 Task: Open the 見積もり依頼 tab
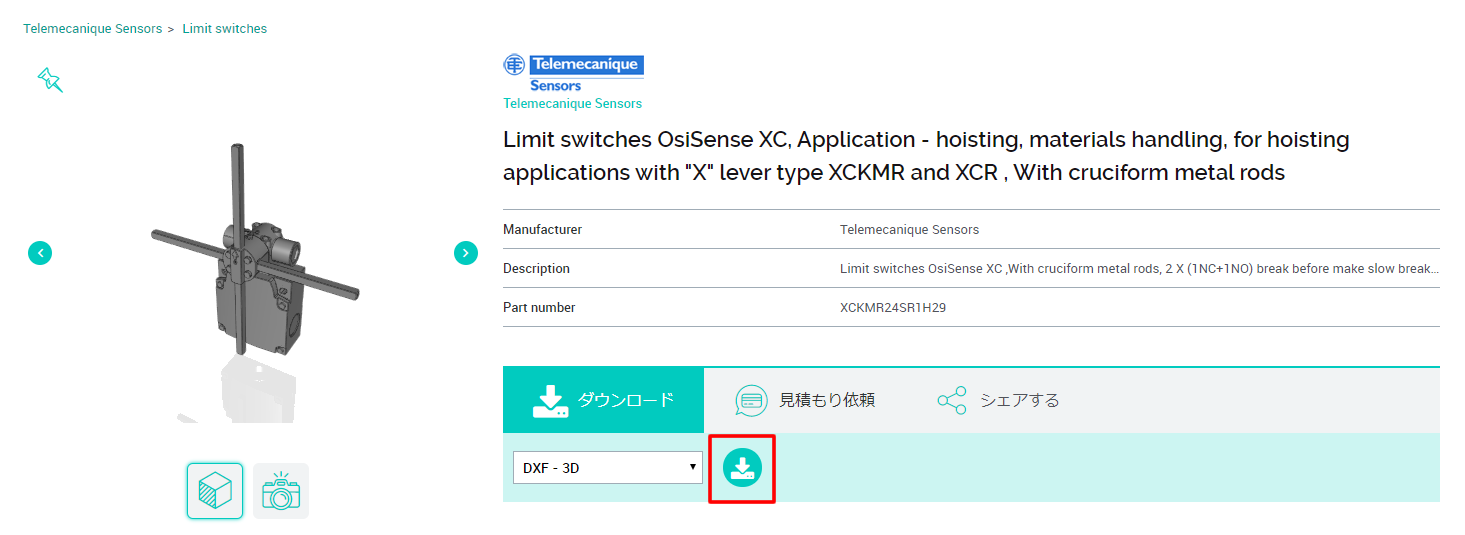point(805,400)
